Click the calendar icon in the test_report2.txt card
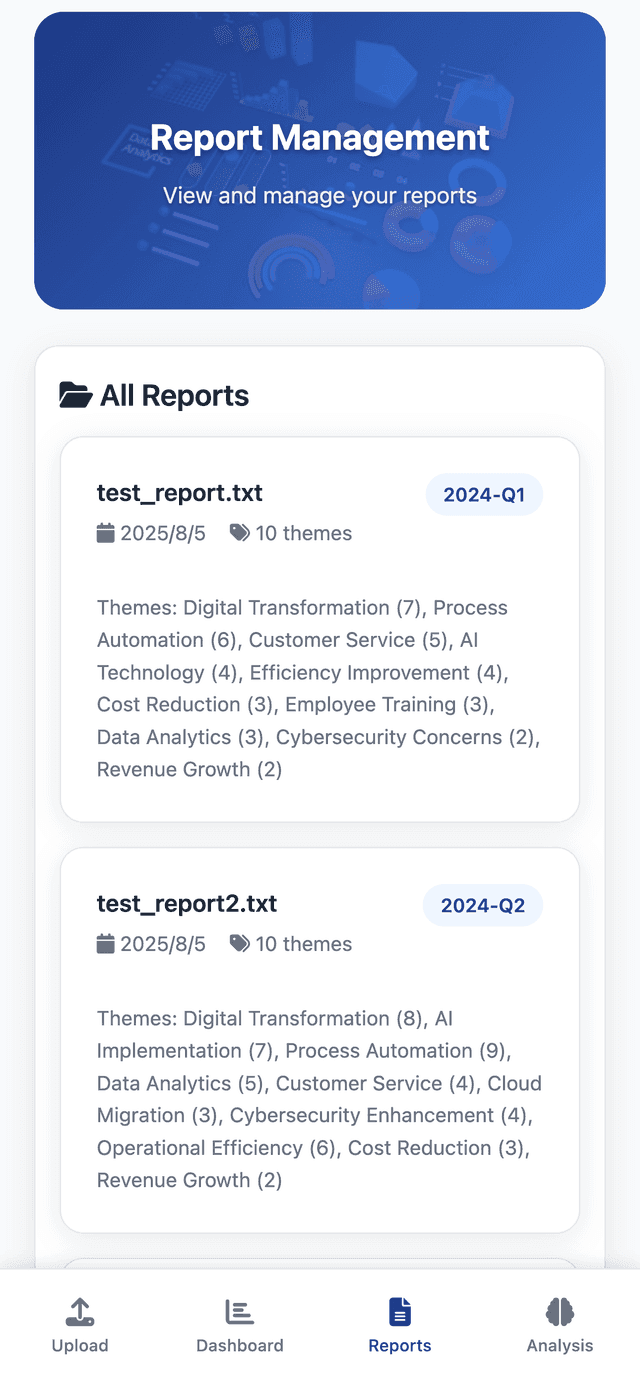Viewport: 640px width, 1387px height. [x=105, y=944]
